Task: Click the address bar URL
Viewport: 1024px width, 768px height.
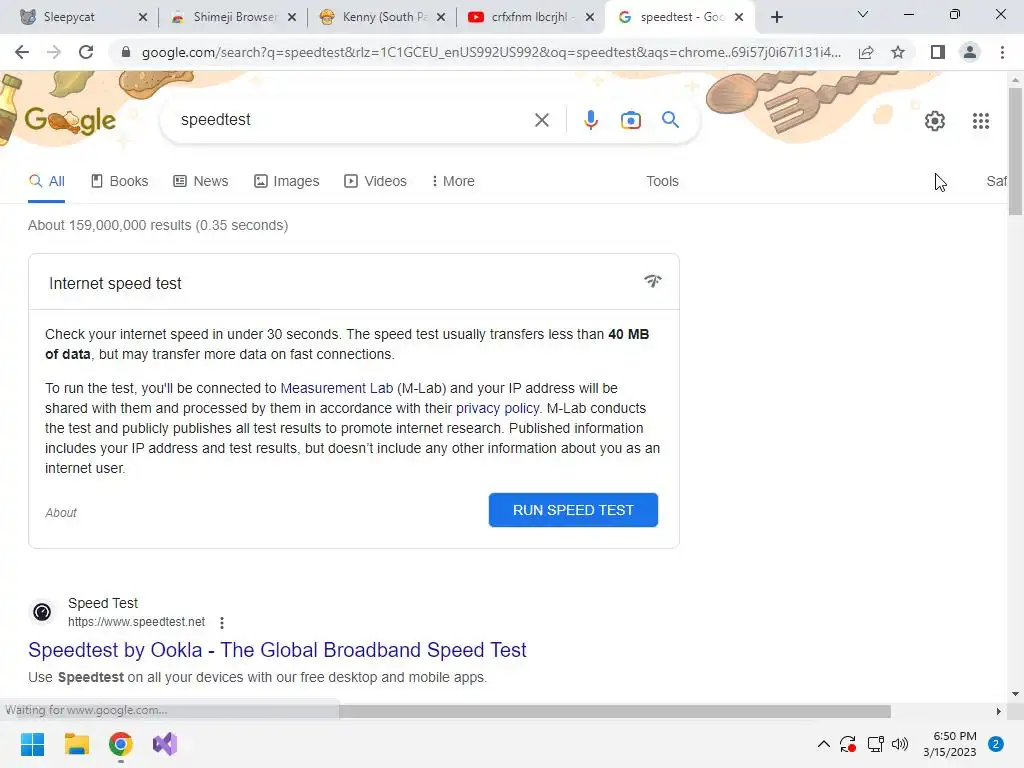Action: coord(491,52)
